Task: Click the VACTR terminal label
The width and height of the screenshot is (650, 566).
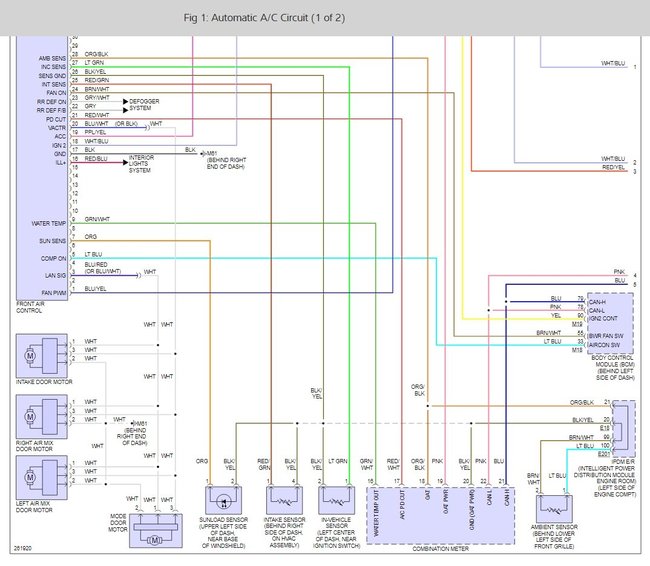Action: [57, 128]
